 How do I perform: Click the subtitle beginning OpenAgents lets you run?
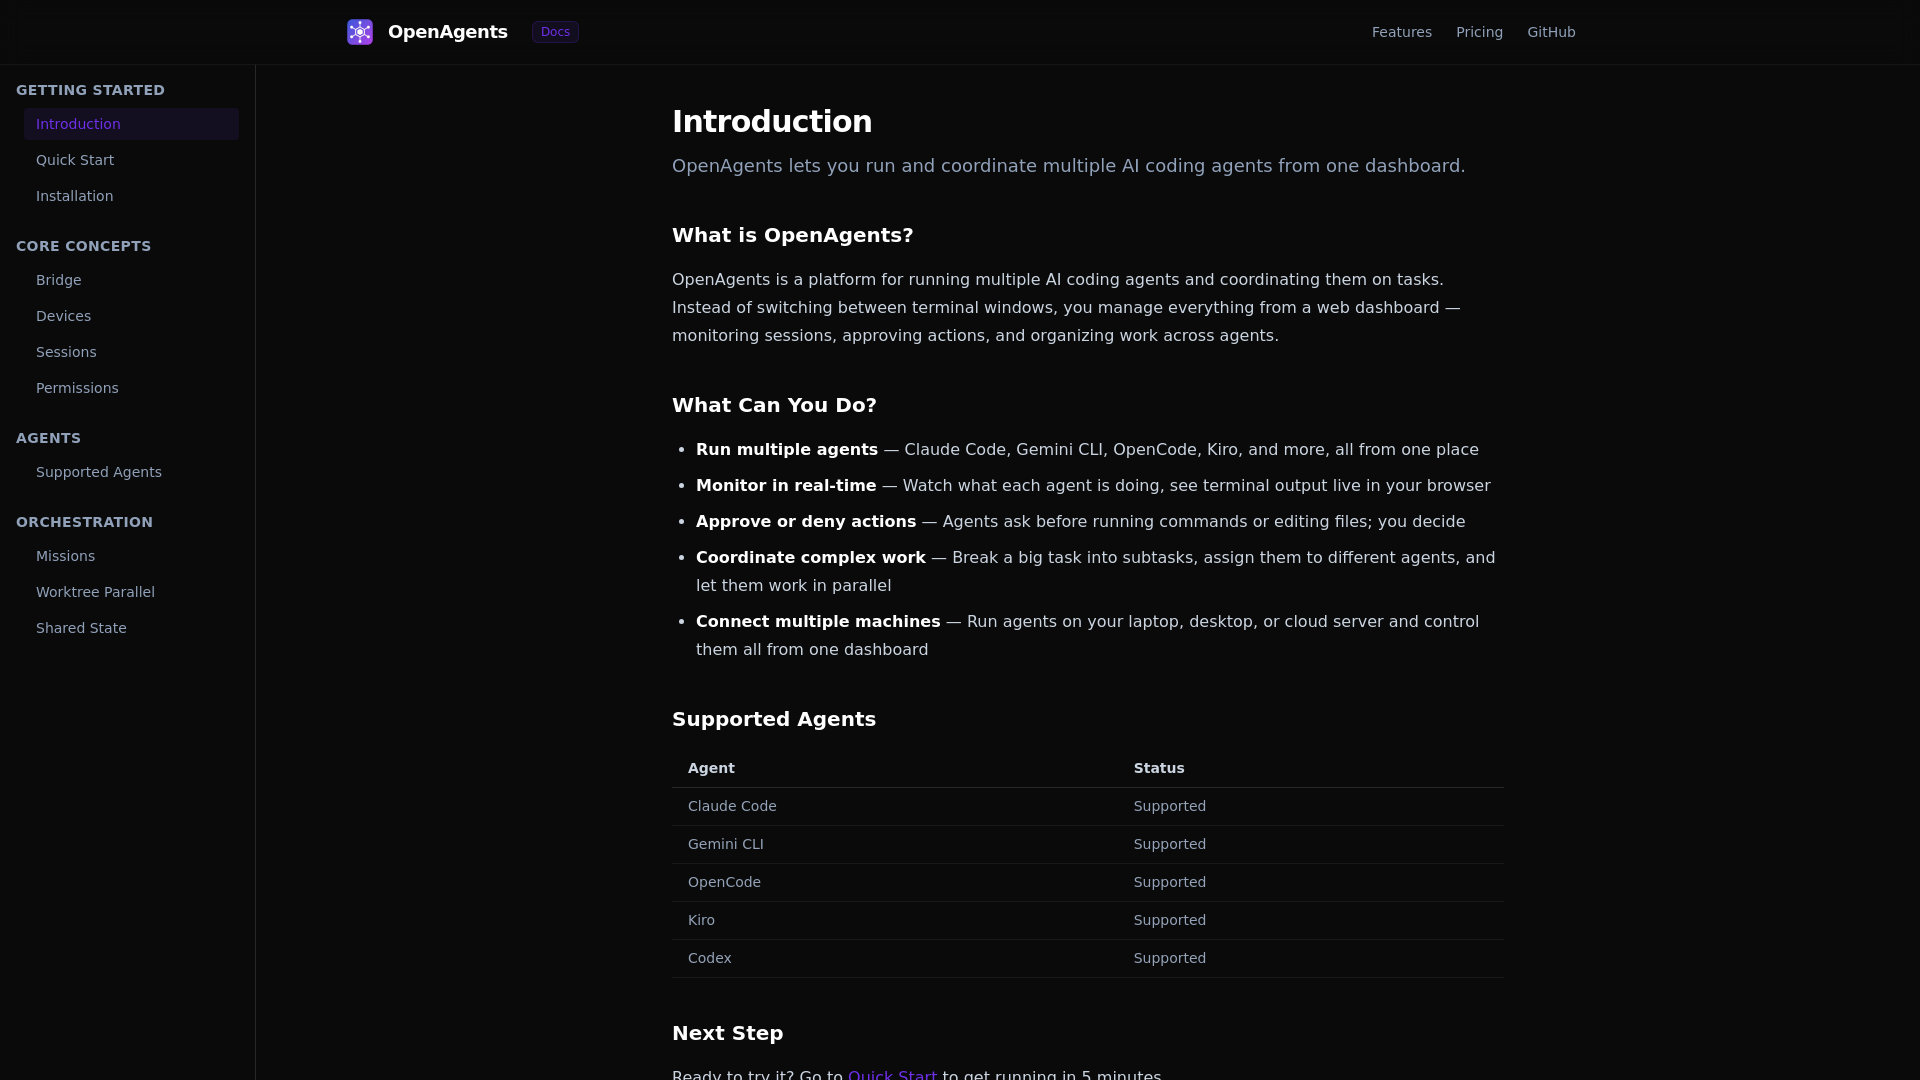coord(1068,166)
